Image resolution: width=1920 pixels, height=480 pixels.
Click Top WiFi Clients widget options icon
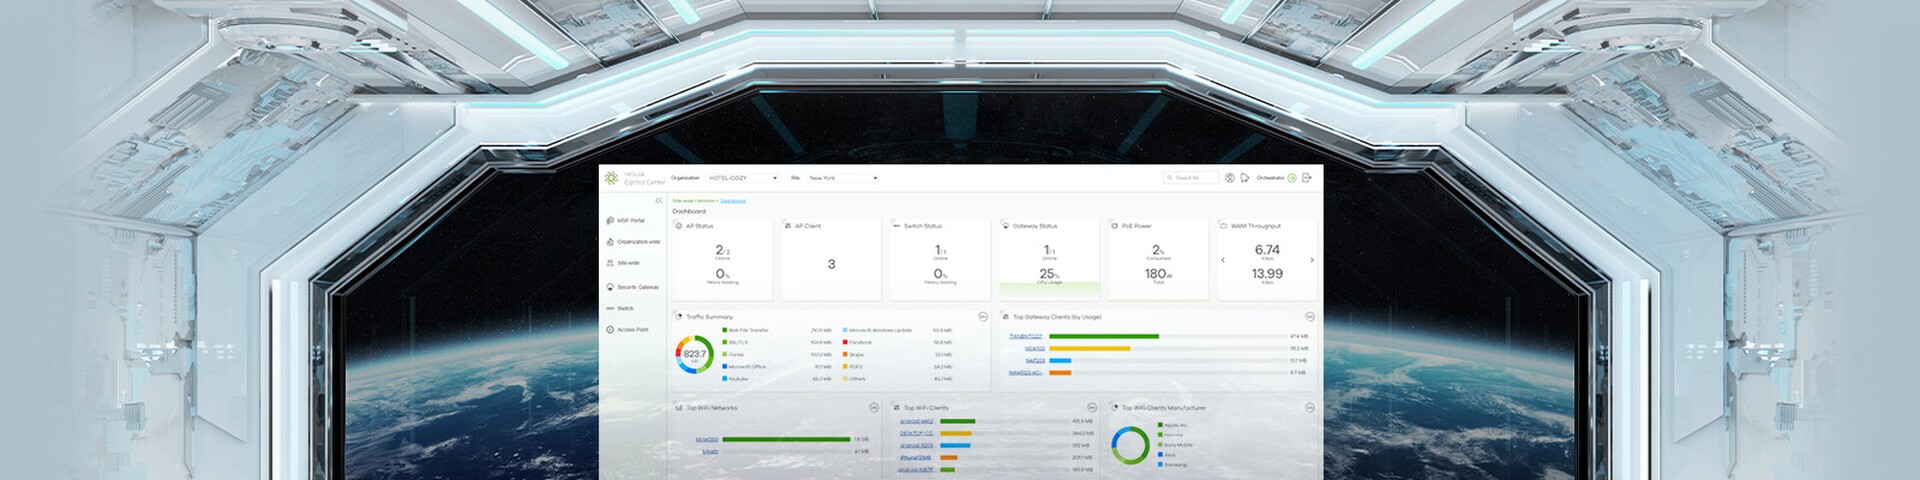click(x=1091, y=408)
